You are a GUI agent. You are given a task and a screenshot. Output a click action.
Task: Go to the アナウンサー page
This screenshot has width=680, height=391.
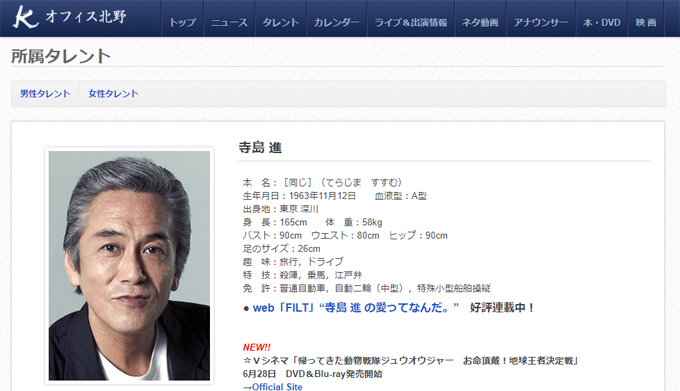click(x=541, y=23)
